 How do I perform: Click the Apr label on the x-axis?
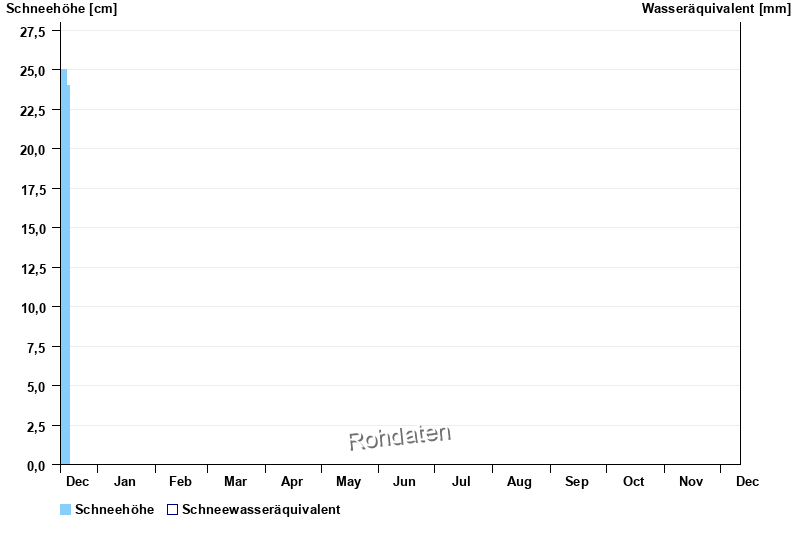292,482
